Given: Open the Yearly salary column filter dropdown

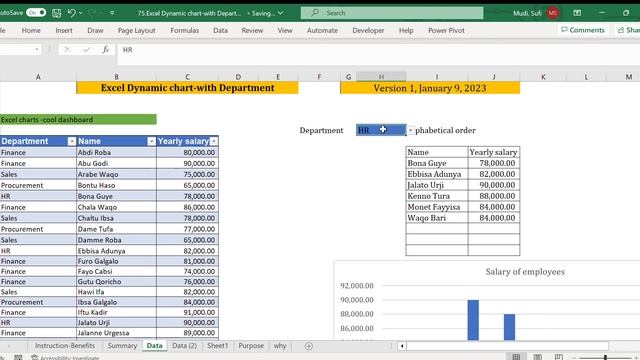Looking at the screenshot, I should [214, 141].
